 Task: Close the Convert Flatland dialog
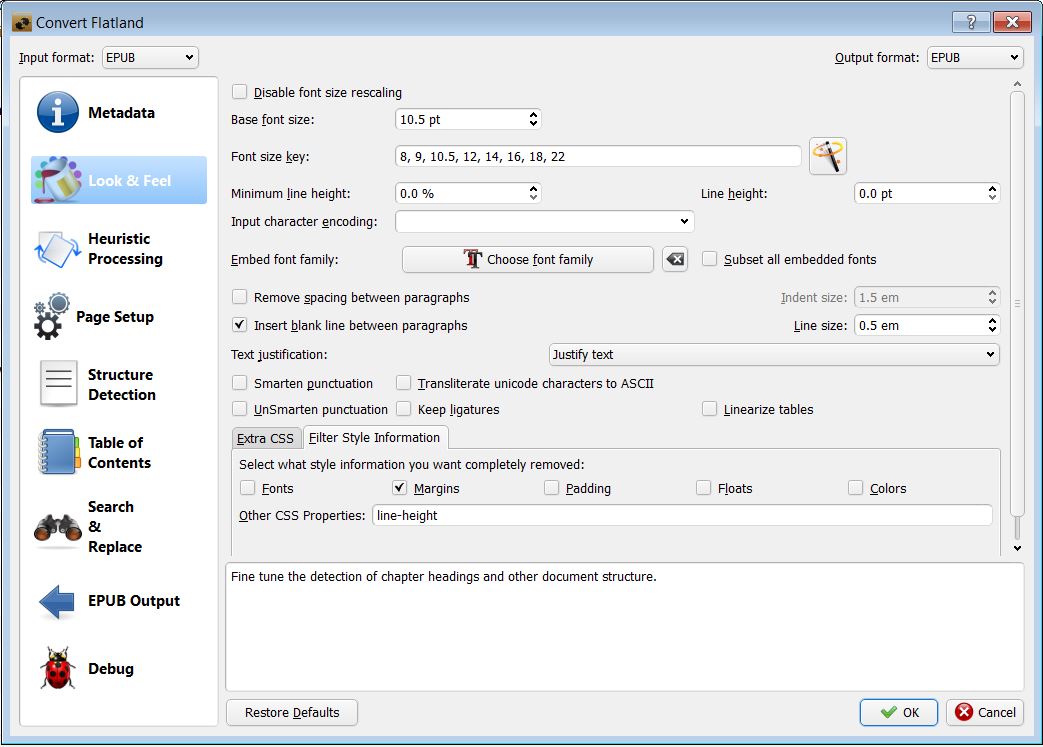[x=1012, y=22]
